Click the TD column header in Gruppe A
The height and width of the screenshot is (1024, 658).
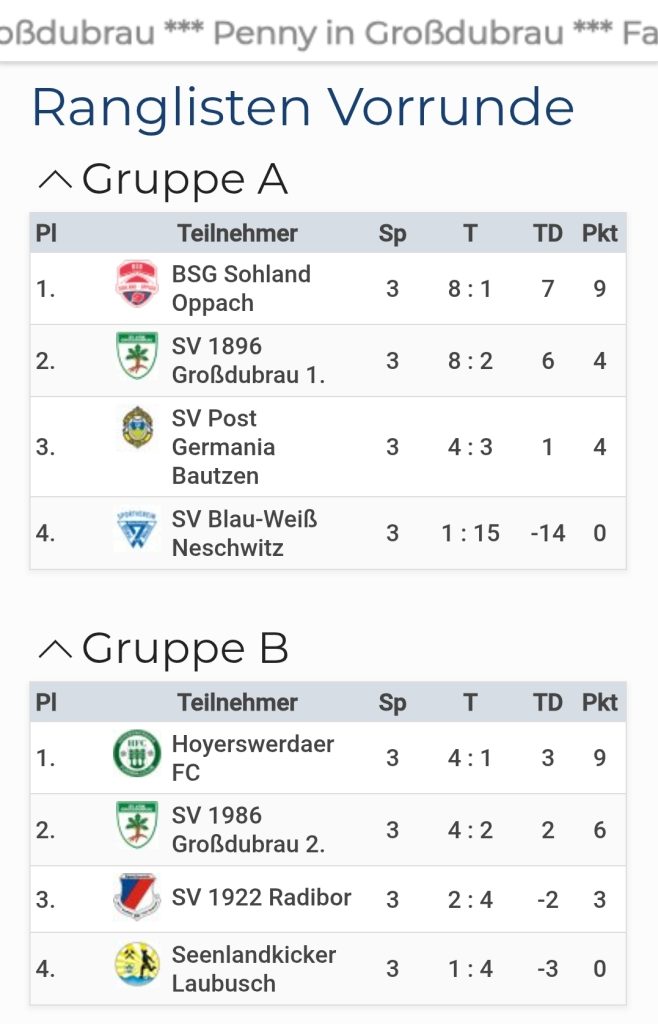point(548,234)
